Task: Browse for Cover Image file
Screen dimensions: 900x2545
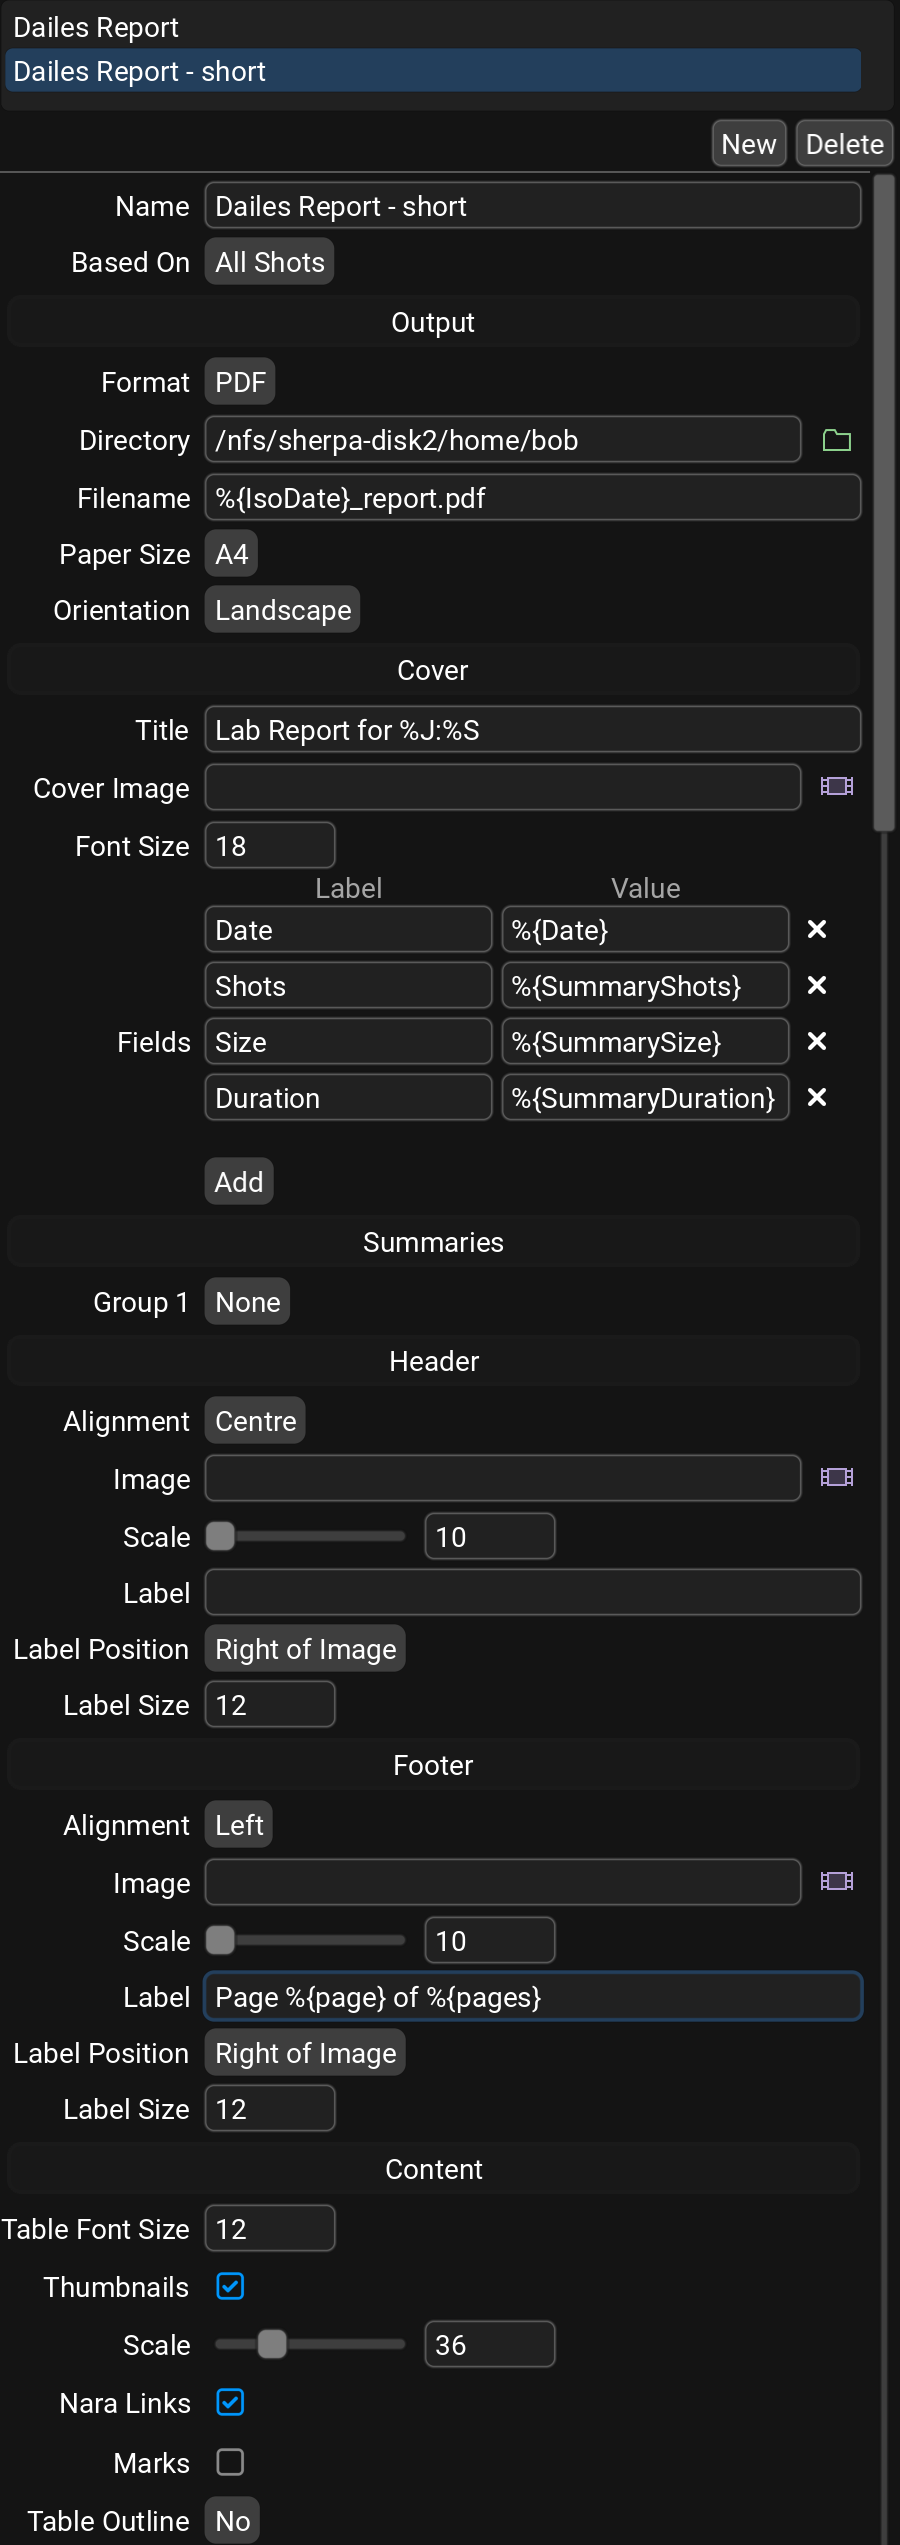Action: [x=836, y=787]
